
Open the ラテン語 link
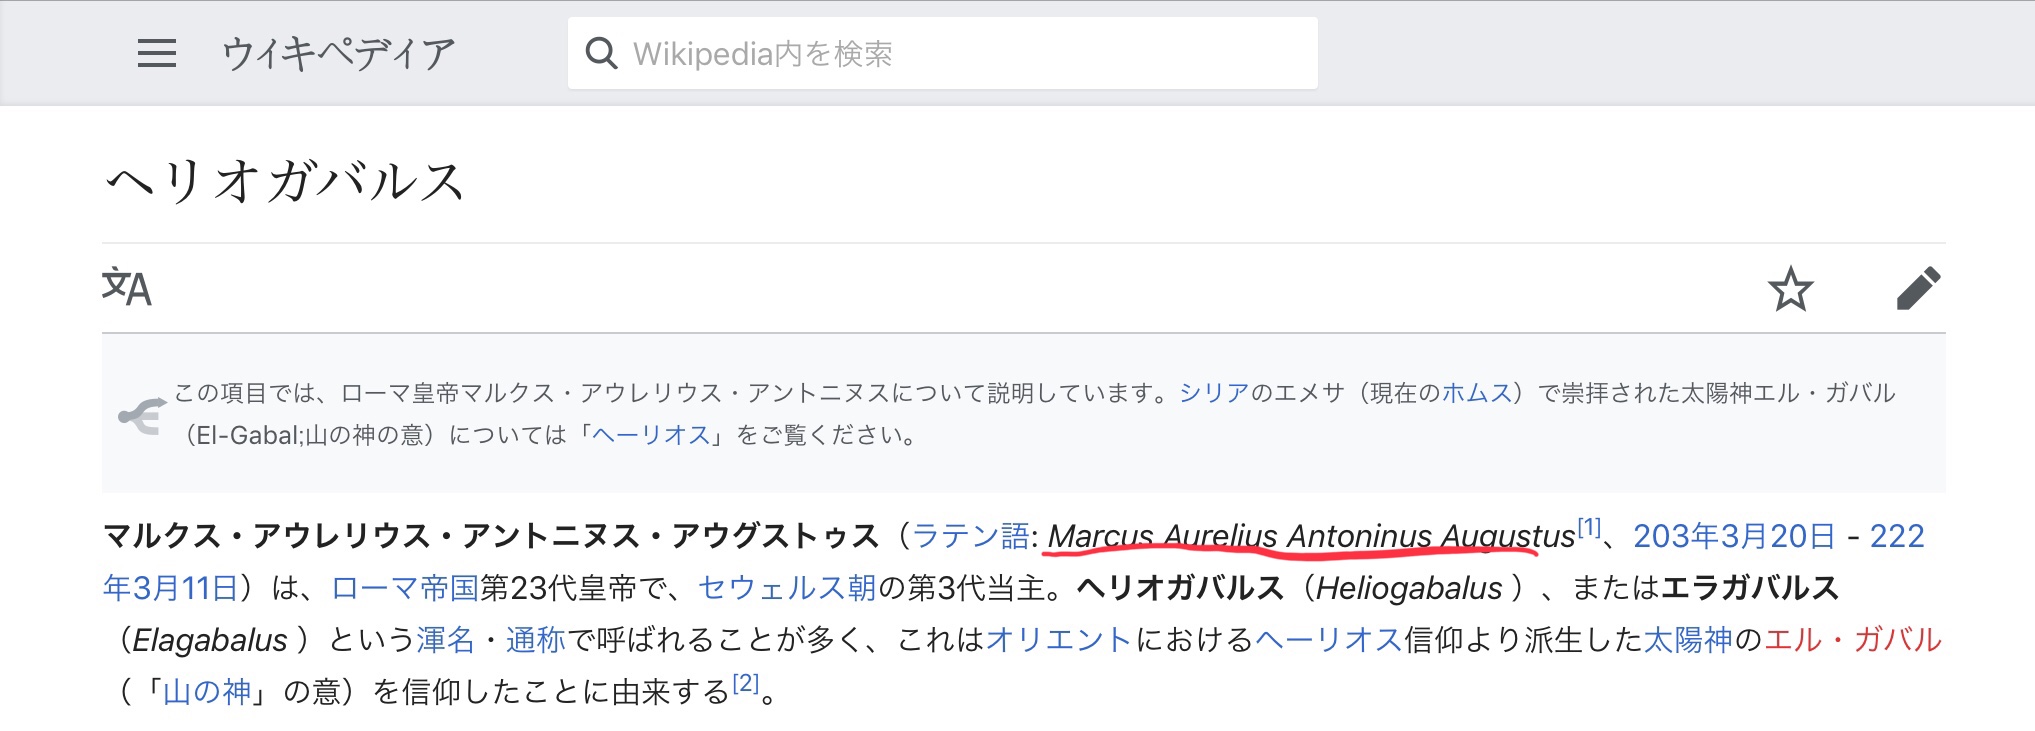point(970,537)
